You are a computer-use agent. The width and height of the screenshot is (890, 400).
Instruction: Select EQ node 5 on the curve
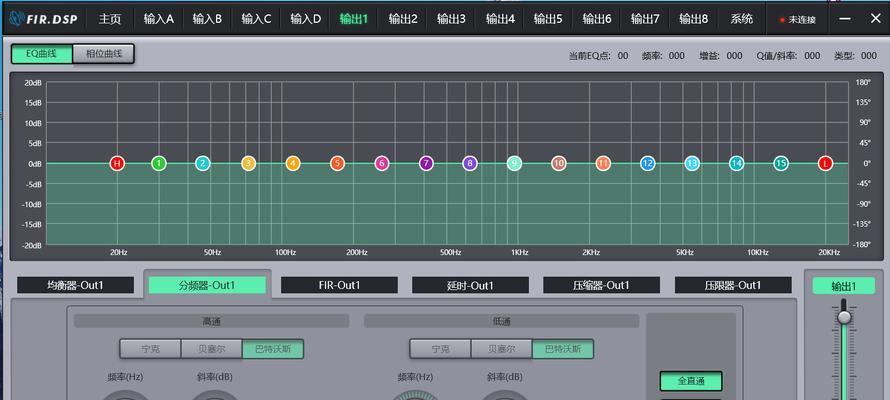(x=337, y=163)
